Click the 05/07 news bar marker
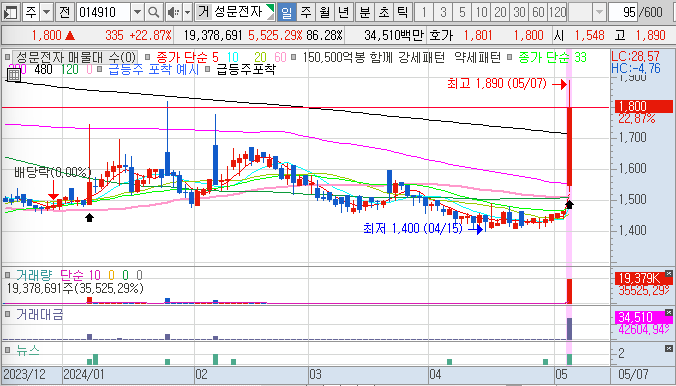The height and width of the screenshot is (386, 676). coord(570,359)
